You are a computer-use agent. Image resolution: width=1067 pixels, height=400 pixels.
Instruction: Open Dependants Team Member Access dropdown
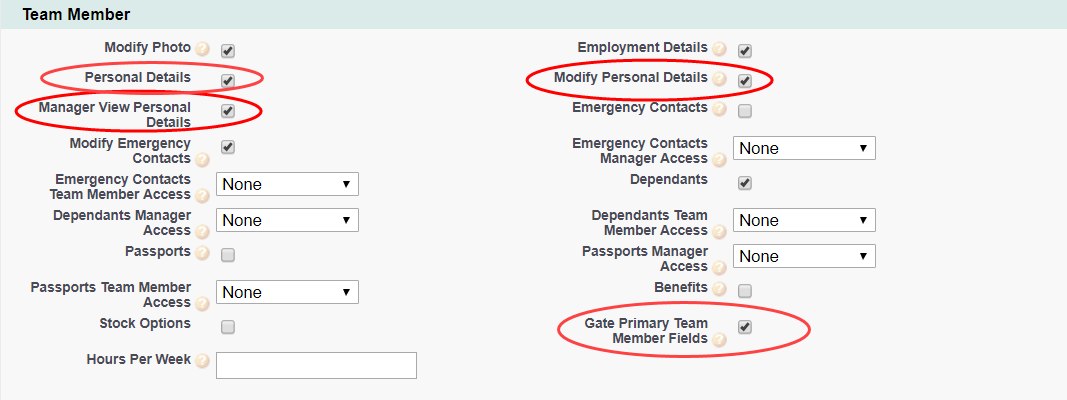click(804, 220)
